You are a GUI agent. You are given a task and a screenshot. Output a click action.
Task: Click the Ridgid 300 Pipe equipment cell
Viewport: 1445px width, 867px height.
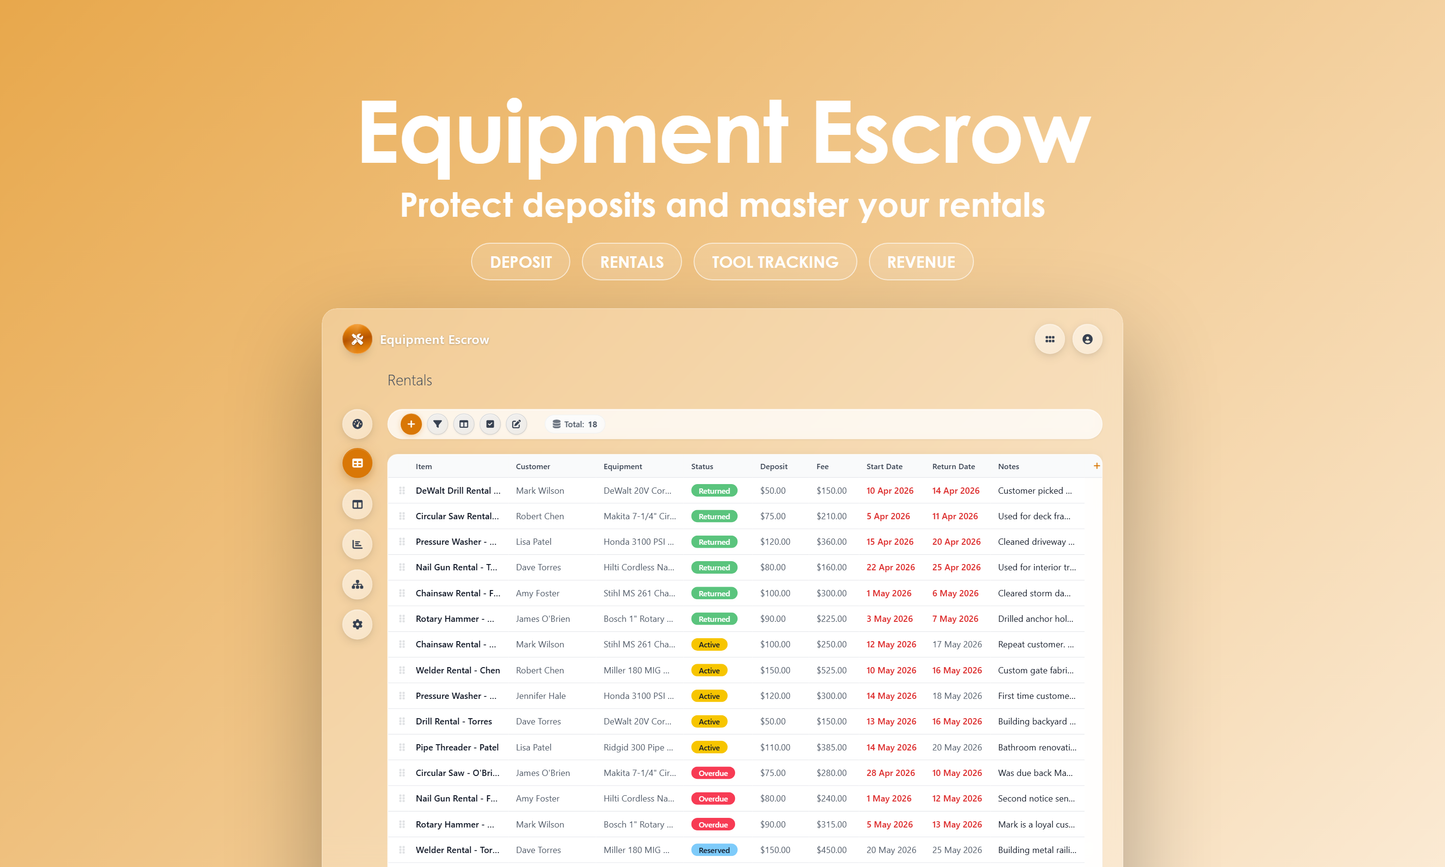pyautogui.click(x=638, y=747)
